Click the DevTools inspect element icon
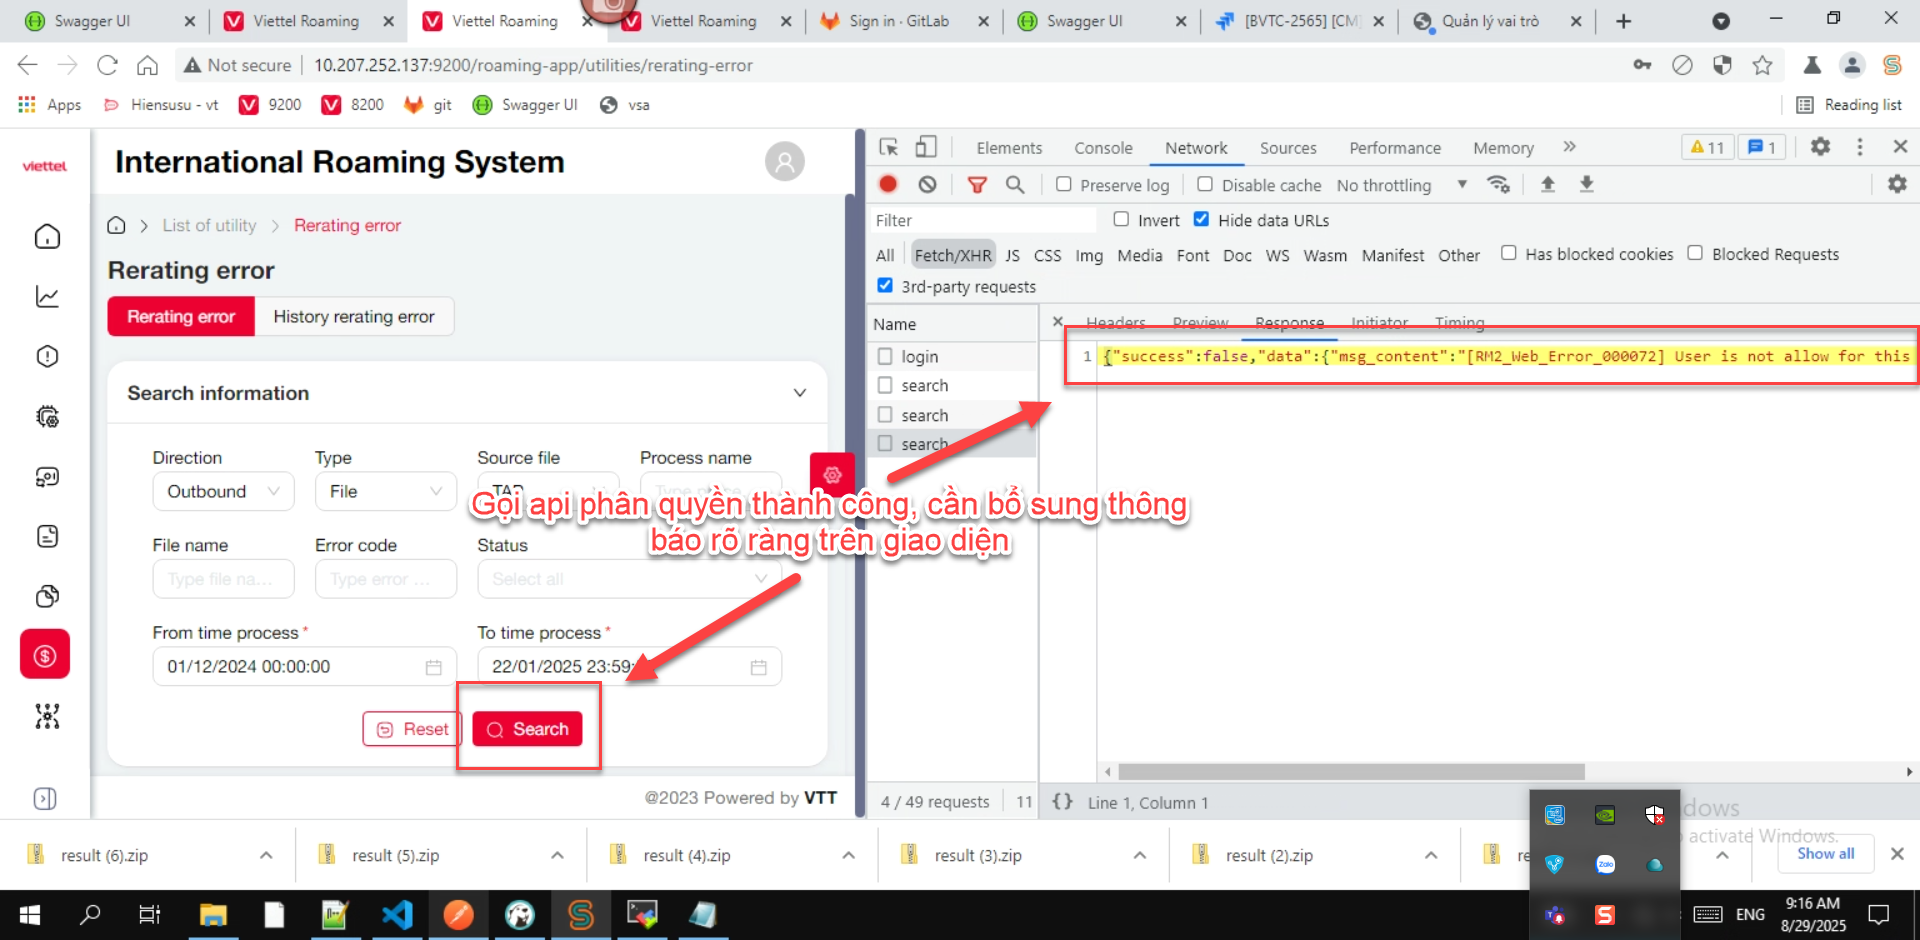Viewport: 1920px width, 940px height. pos(888,147)
